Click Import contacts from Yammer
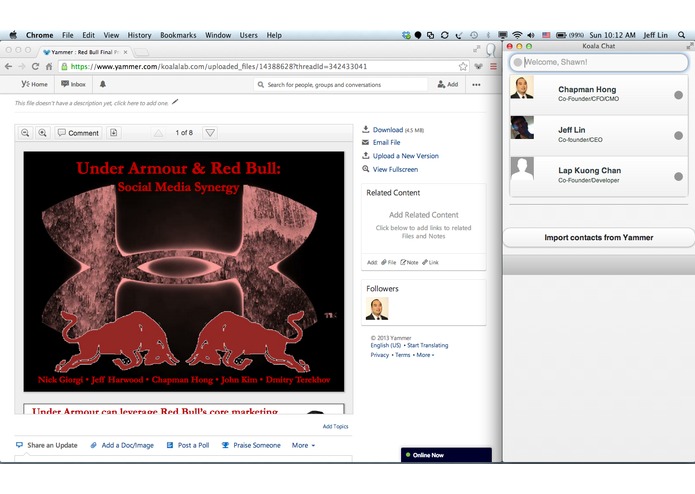The width and height of the screenshot is (695, 494). click(x=599, y=237)
